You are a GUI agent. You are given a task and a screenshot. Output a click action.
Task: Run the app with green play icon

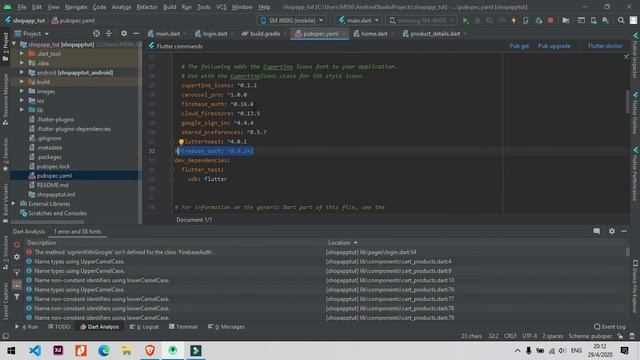click(x=465, y=20)
